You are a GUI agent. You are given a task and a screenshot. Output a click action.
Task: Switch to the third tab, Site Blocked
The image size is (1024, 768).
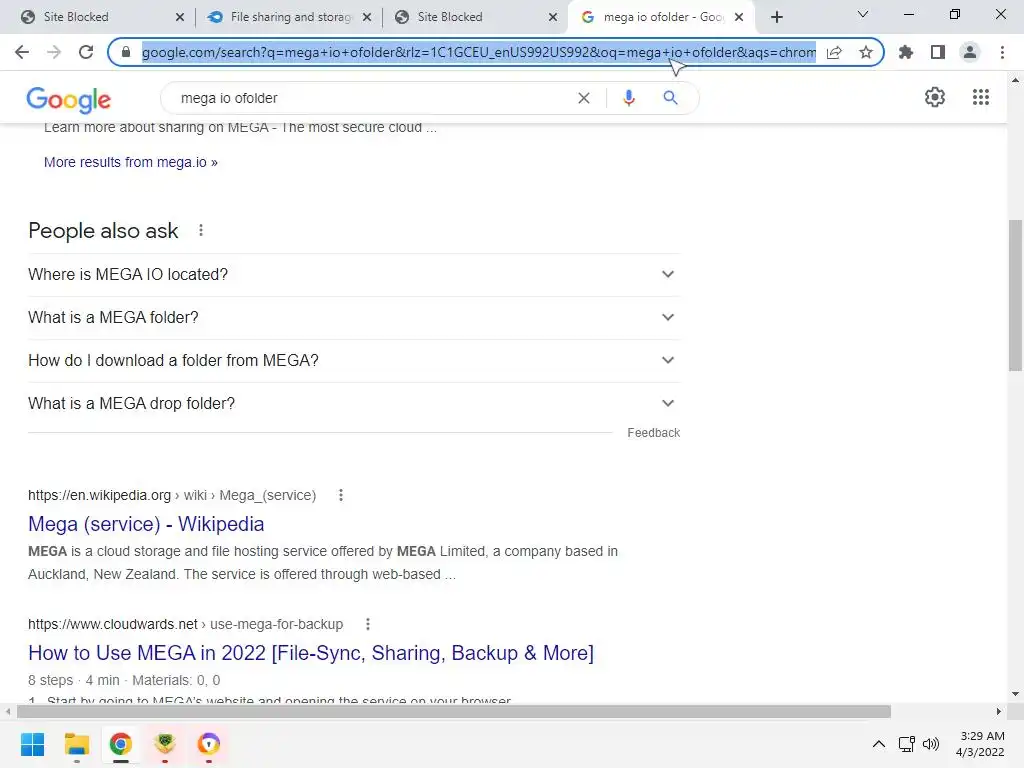tap(475, 17)
